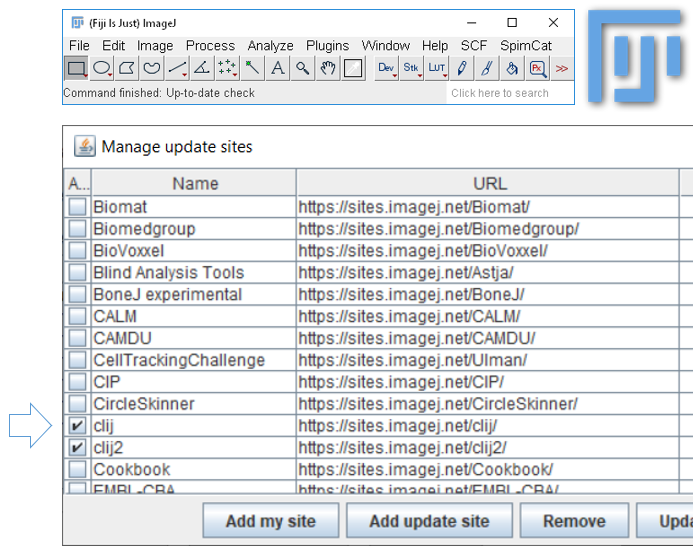The image size is (700, 550).
Task: Click the search field in the ImageJ window
Action: coord(510,93)
